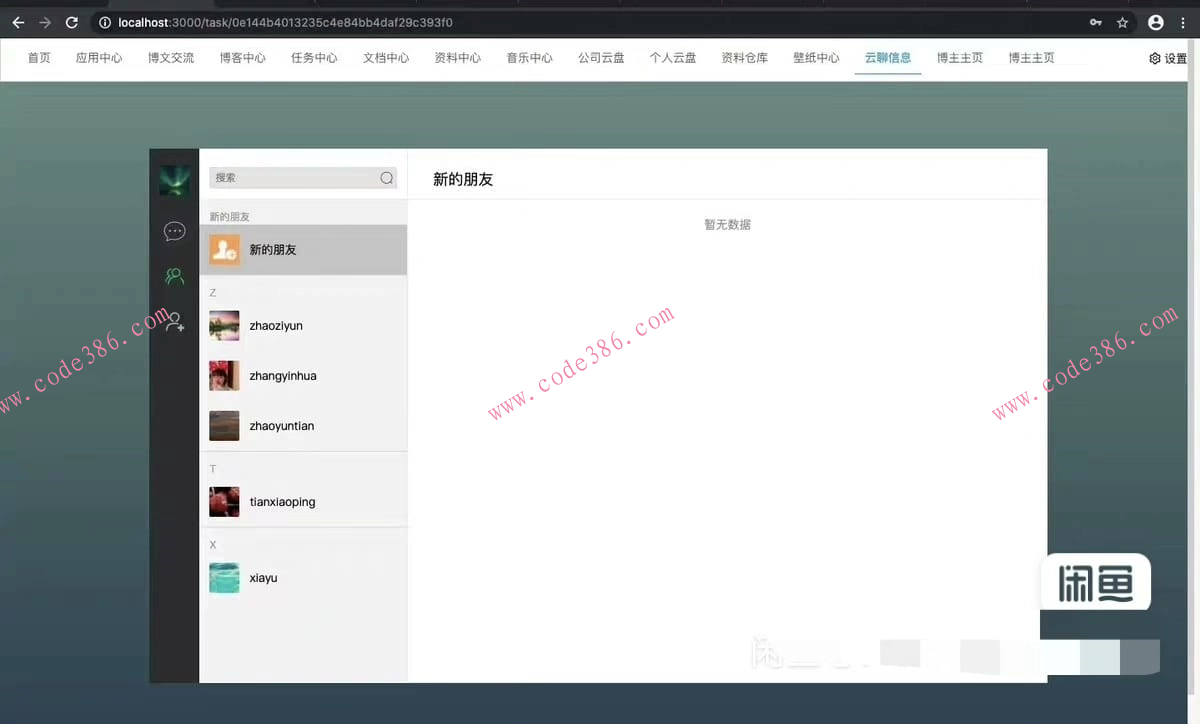Switch to 博文交流 tab
The image size is (1200, 724).
click(171, 58)
